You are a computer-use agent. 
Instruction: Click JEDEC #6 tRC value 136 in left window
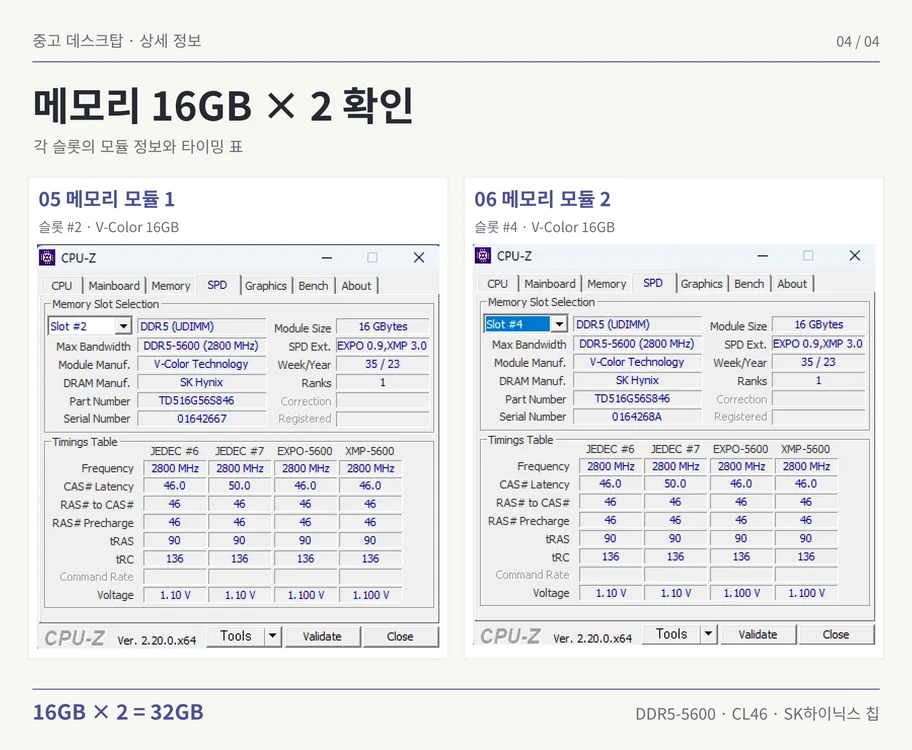(x=174, y=559)
